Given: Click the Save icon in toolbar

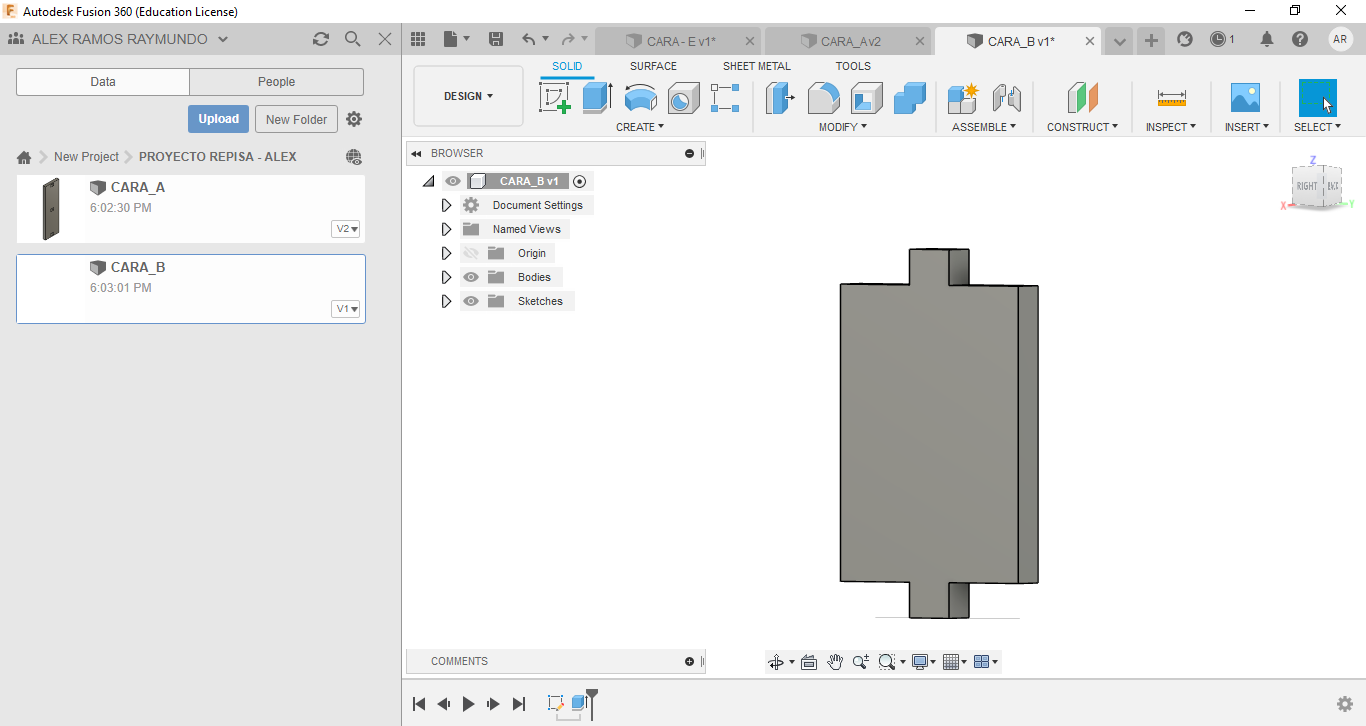Looking at the screenshot, I should 495,39.
